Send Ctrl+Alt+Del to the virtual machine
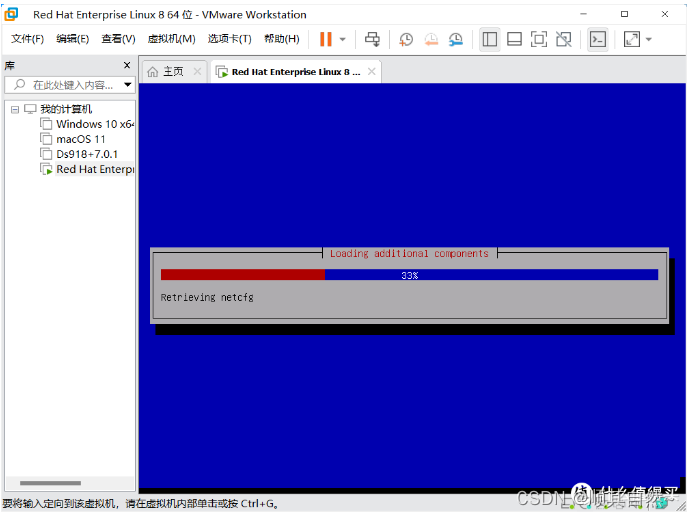 [x=372, y=39]
